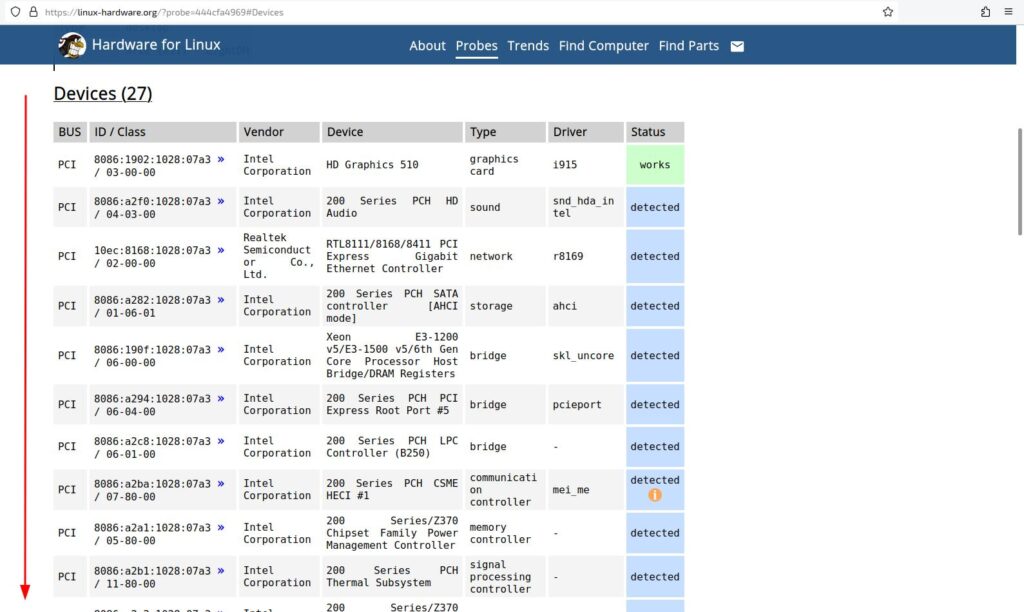This screenshot has width=1024, height=612.
Task: Open arrow link for 8086:1902 device ID
Action: pyautogui.click(x=221, y=159)
